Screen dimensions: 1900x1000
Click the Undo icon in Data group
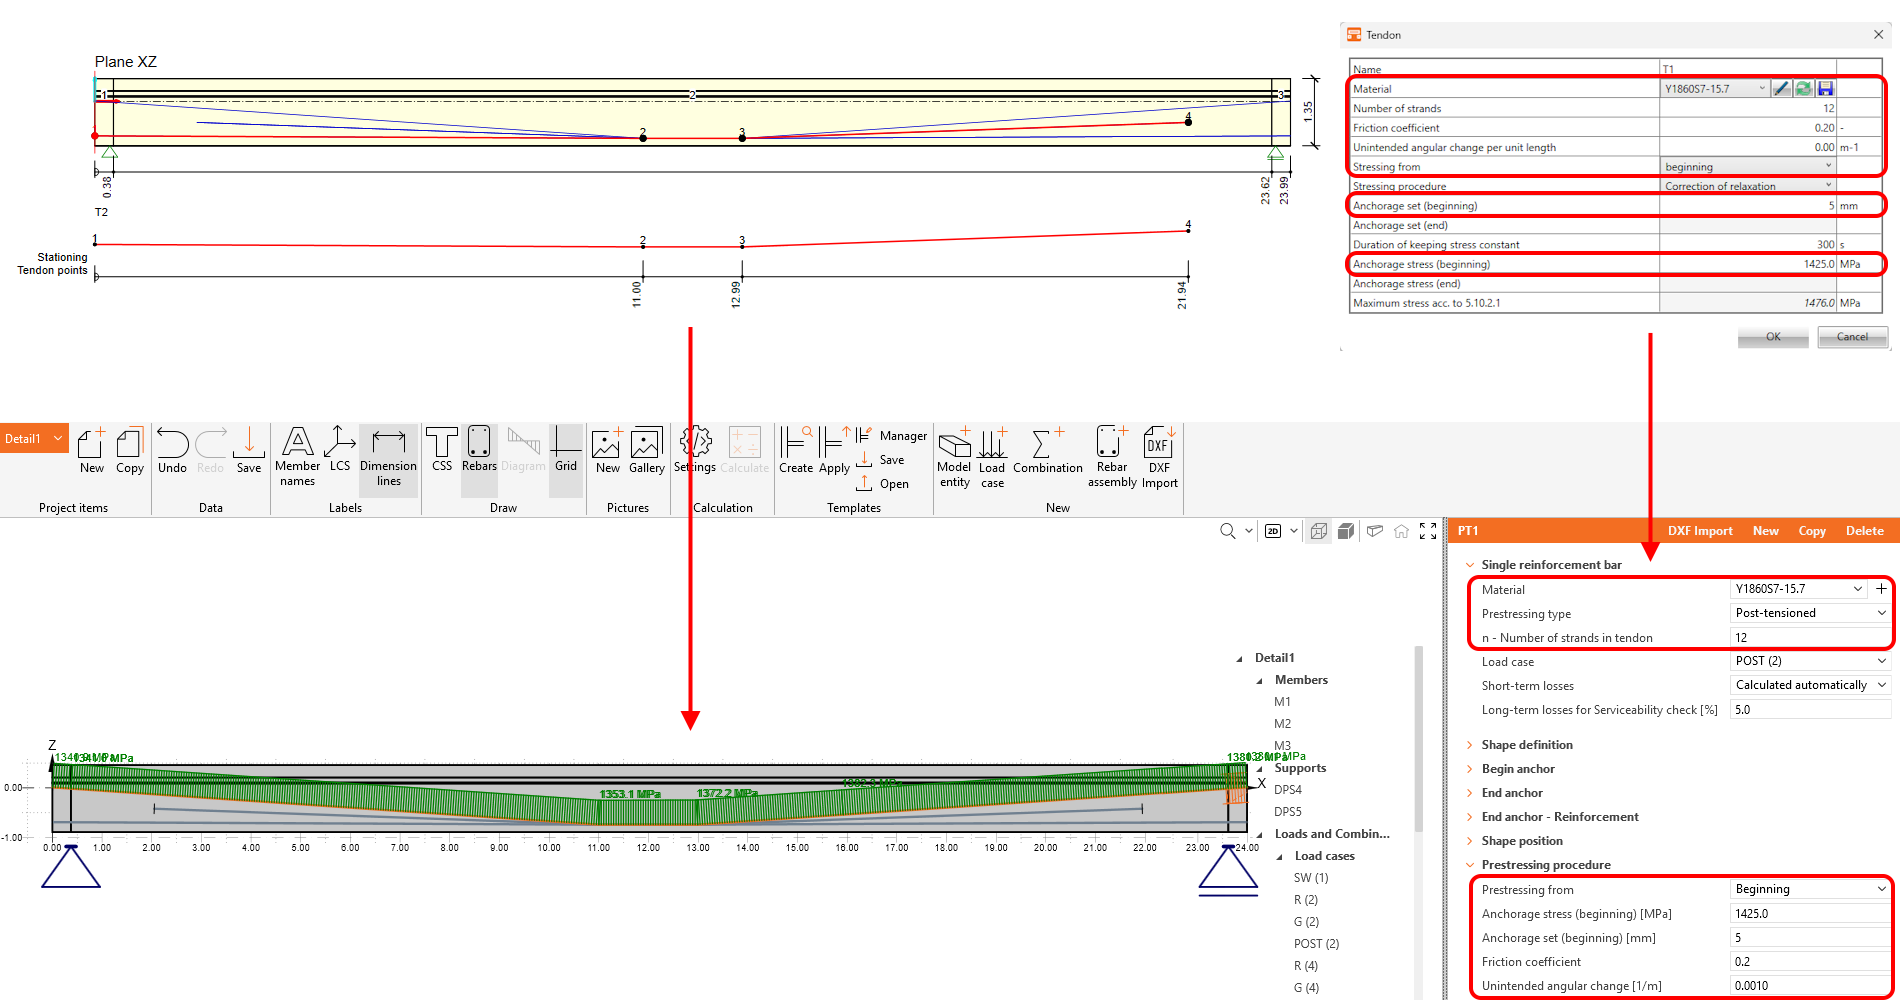pyautogui.click(x=172, y=450)
